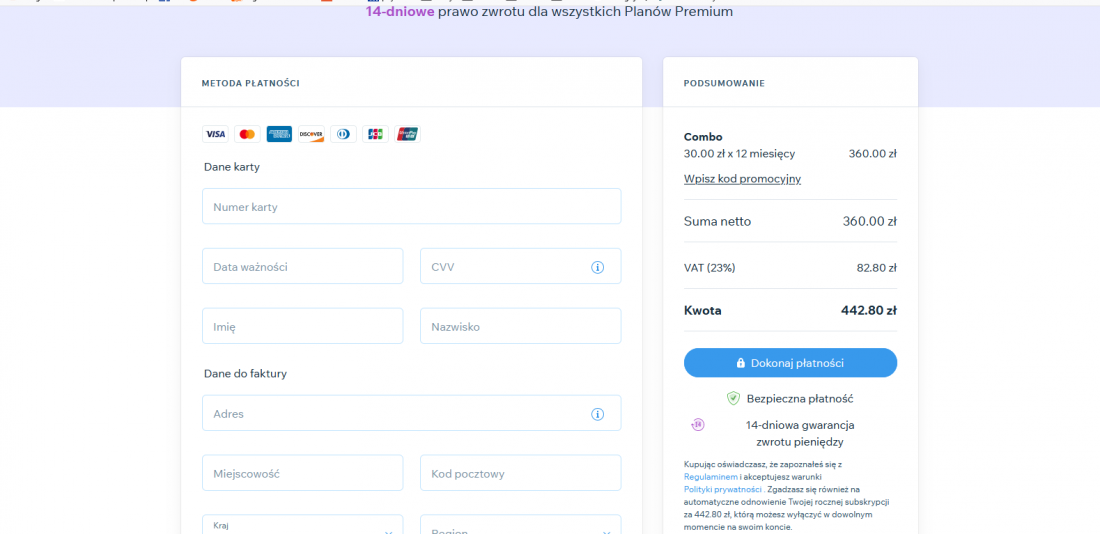The image size is (1100, 534).
Task: Click the Visa card icon
Action: (215, 134)
